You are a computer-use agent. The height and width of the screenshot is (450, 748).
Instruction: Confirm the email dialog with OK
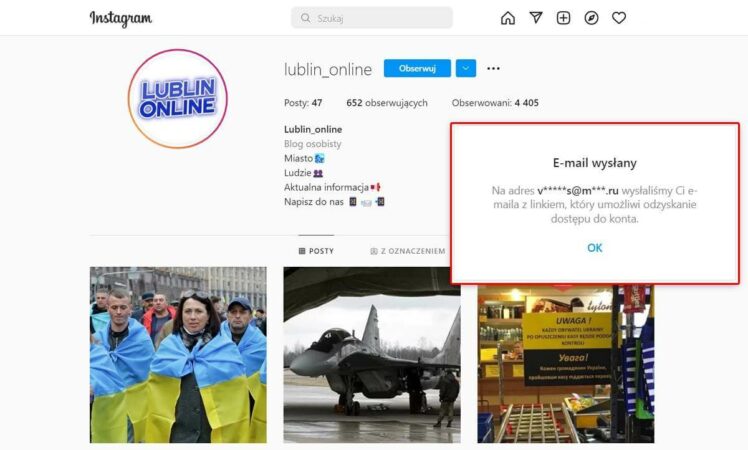coord(594,248)
